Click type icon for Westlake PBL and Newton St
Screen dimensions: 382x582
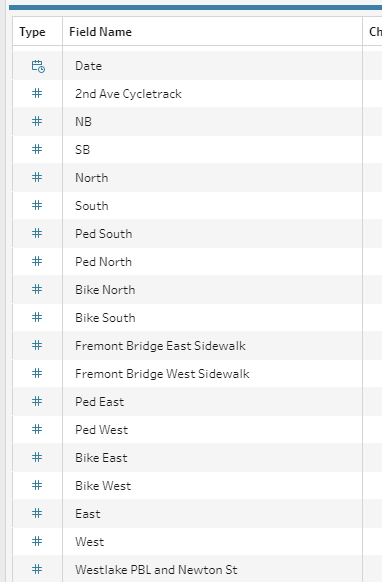coord(37,569)
